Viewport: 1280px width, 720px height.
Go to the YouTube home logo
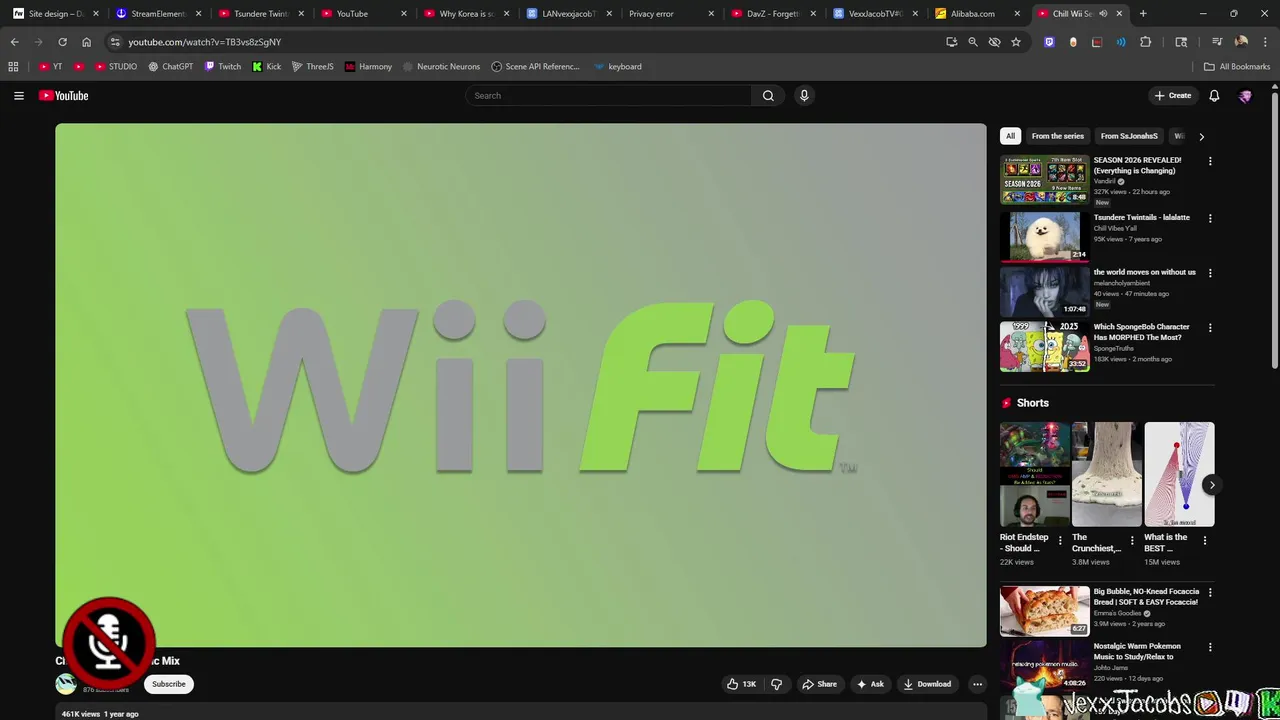pos(63,96)
